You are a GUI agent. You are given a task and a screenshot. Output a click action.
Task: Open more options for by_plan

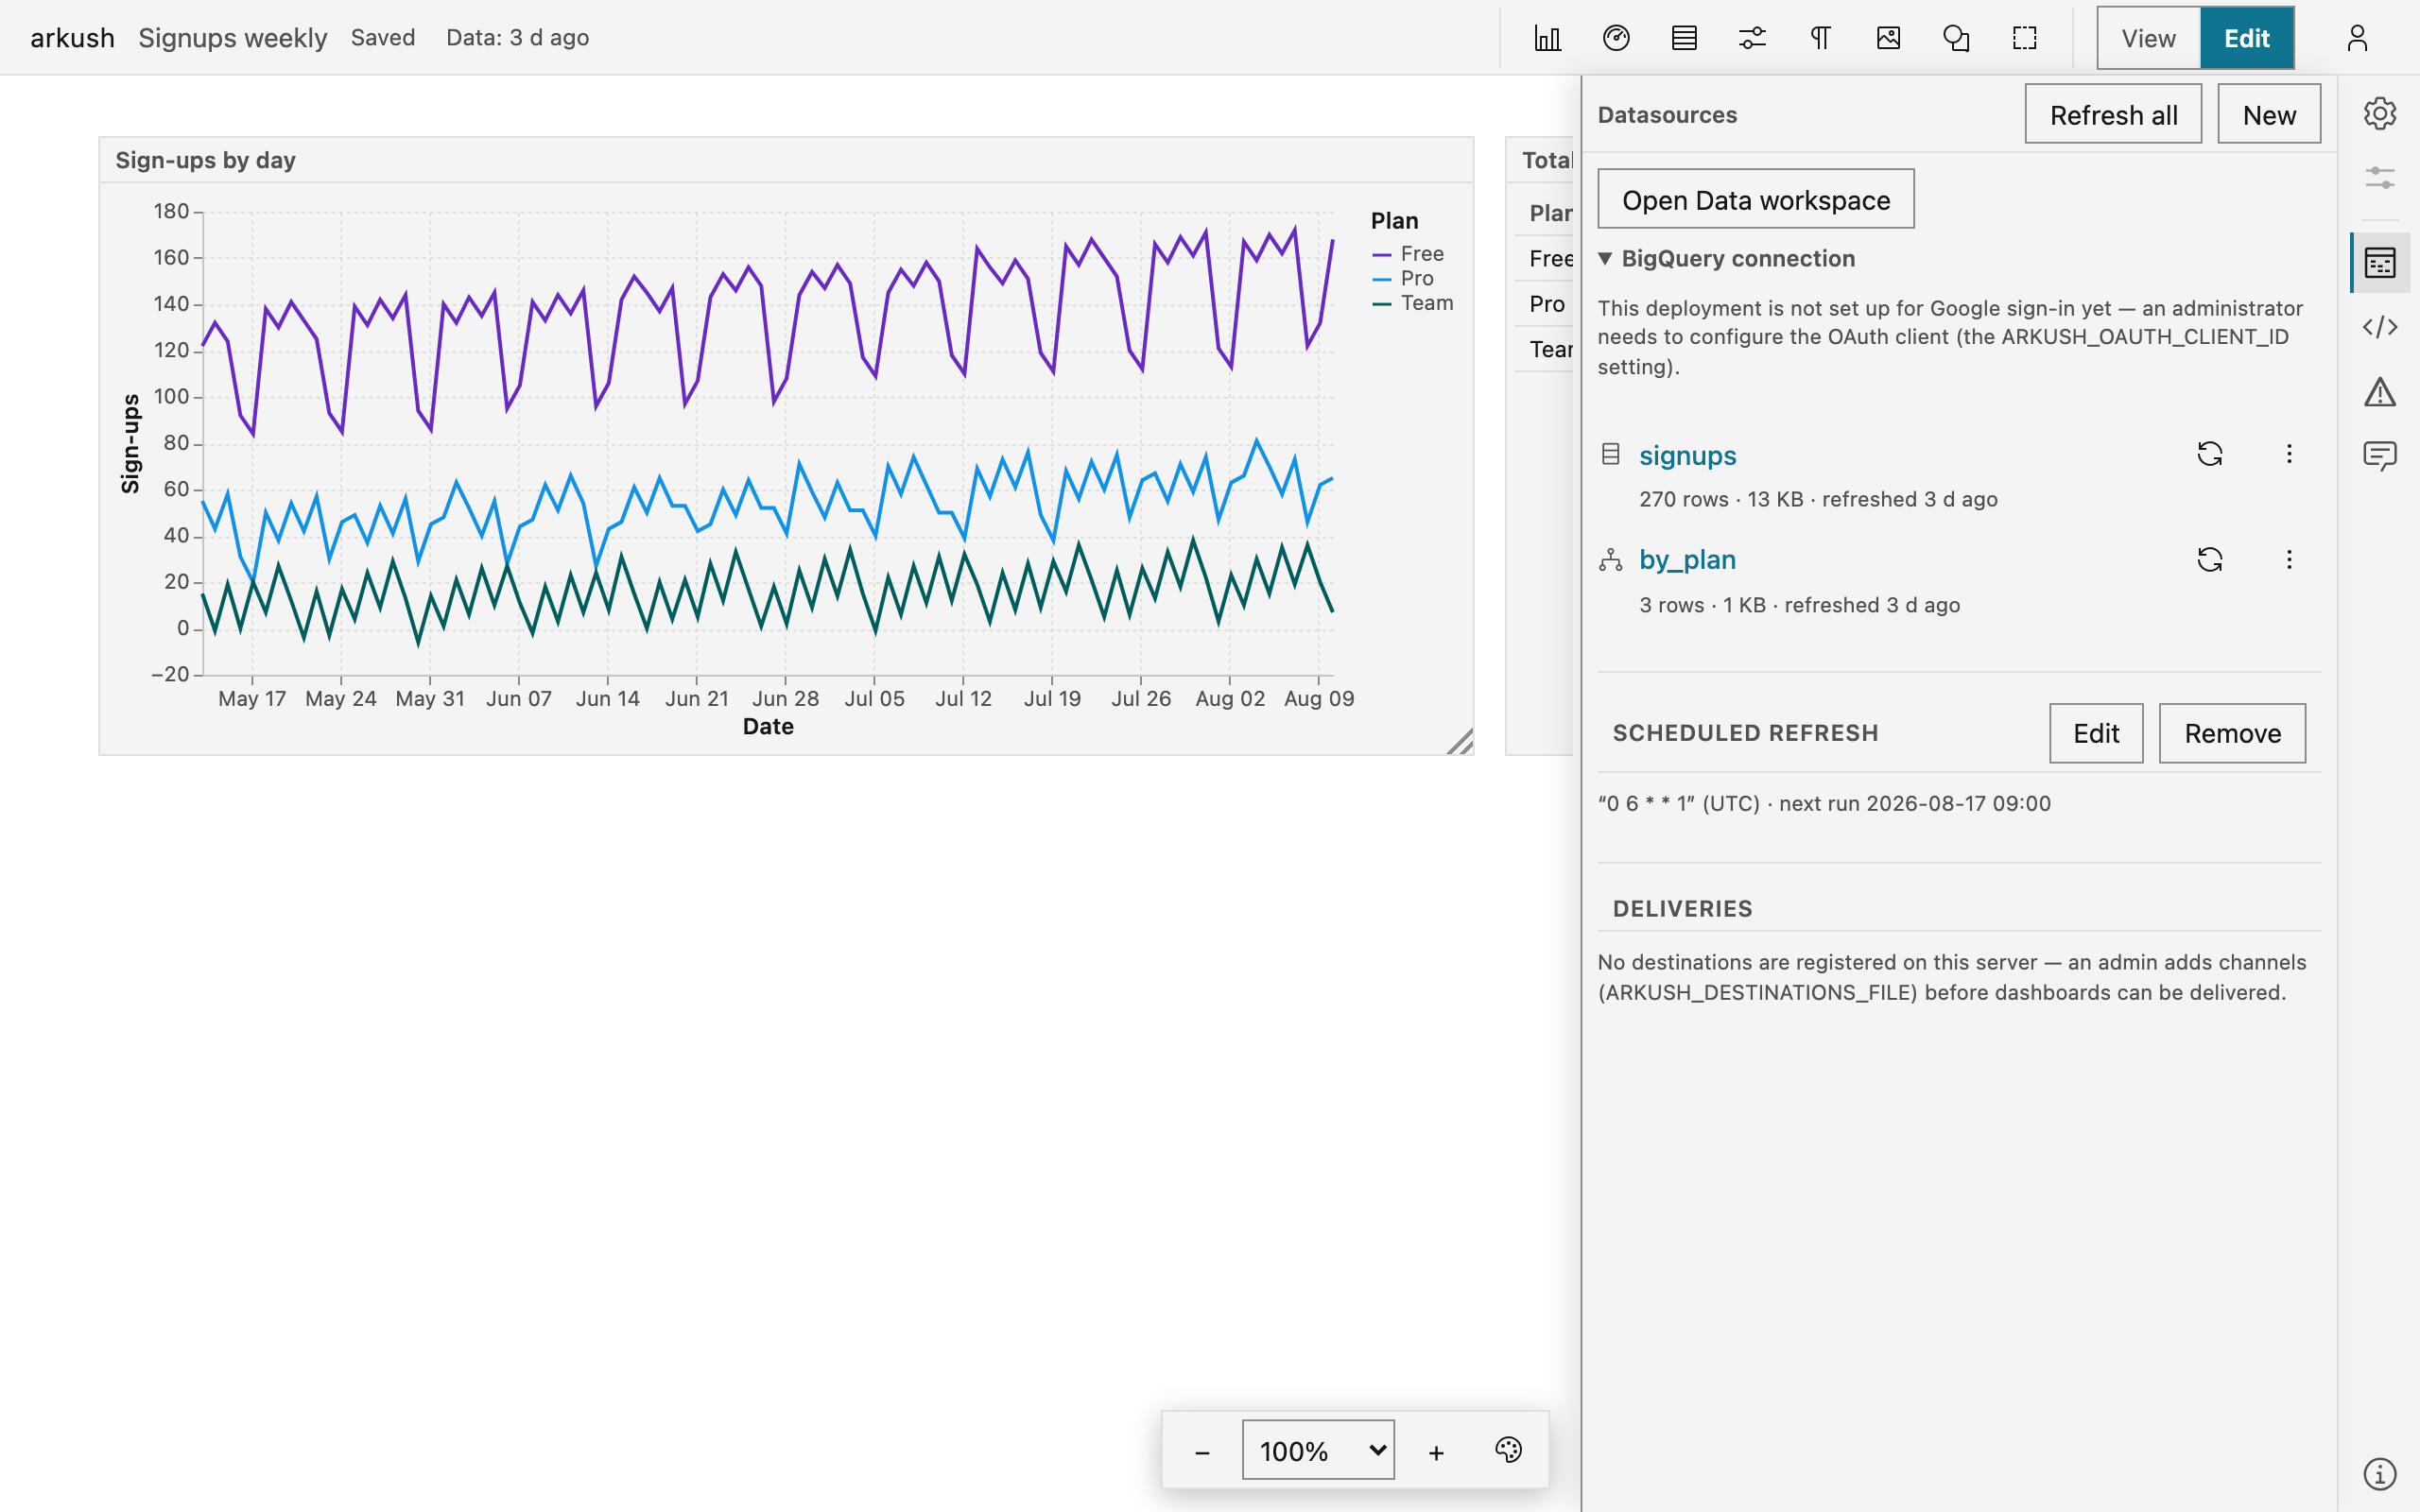[2289, 559]
